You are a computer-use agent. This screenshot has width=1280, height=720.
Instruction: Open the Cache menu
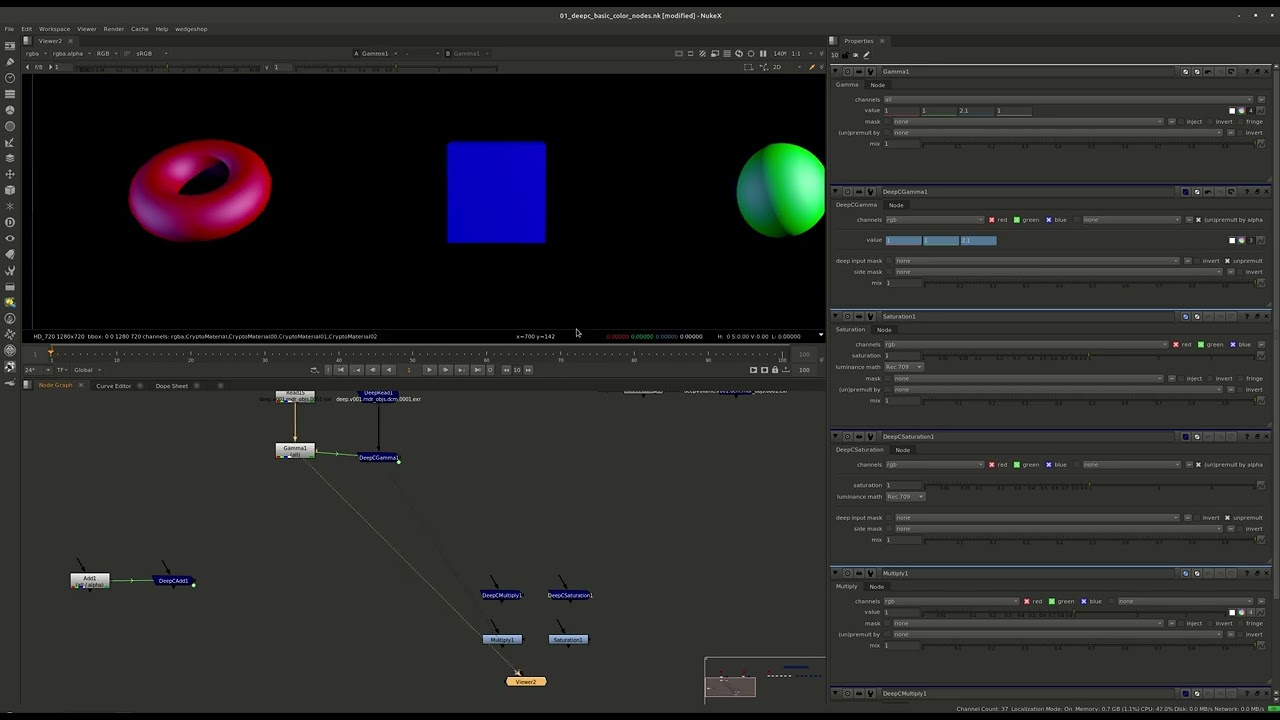point(139,29)
